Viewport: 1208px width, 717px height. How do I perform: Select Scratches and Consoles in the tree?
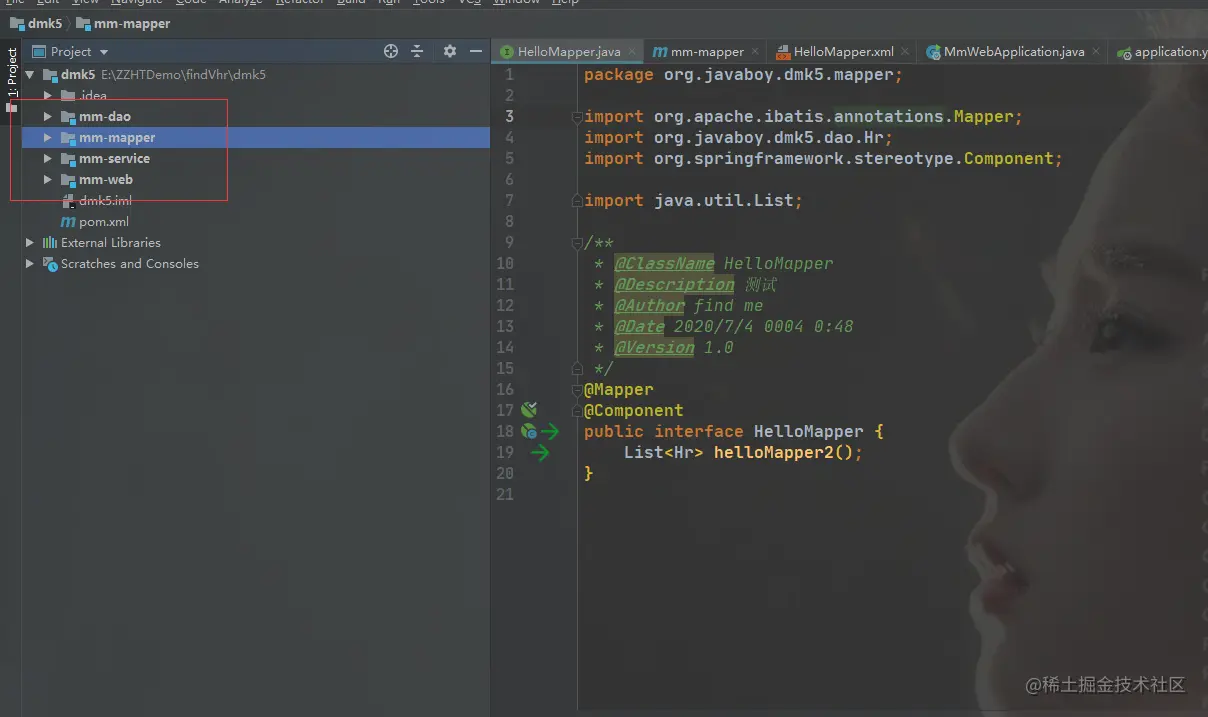(130, 264)
